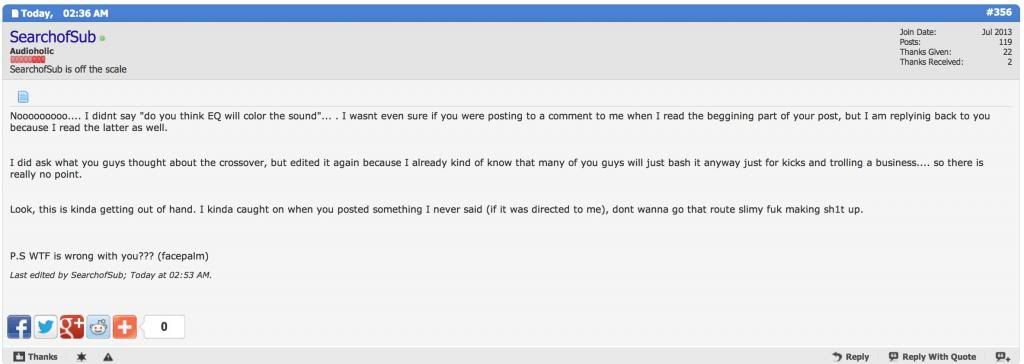Share the post on Facebook
Screen dimensions: 1024x364
(19, 327)
